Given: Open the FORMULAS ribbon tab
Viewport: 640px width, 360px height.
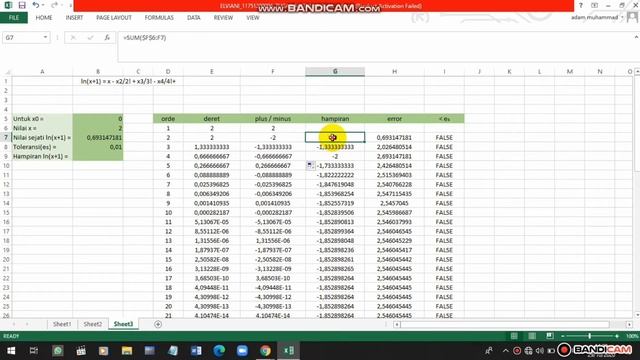Looking at the screenshot, I should coord(159,18).
